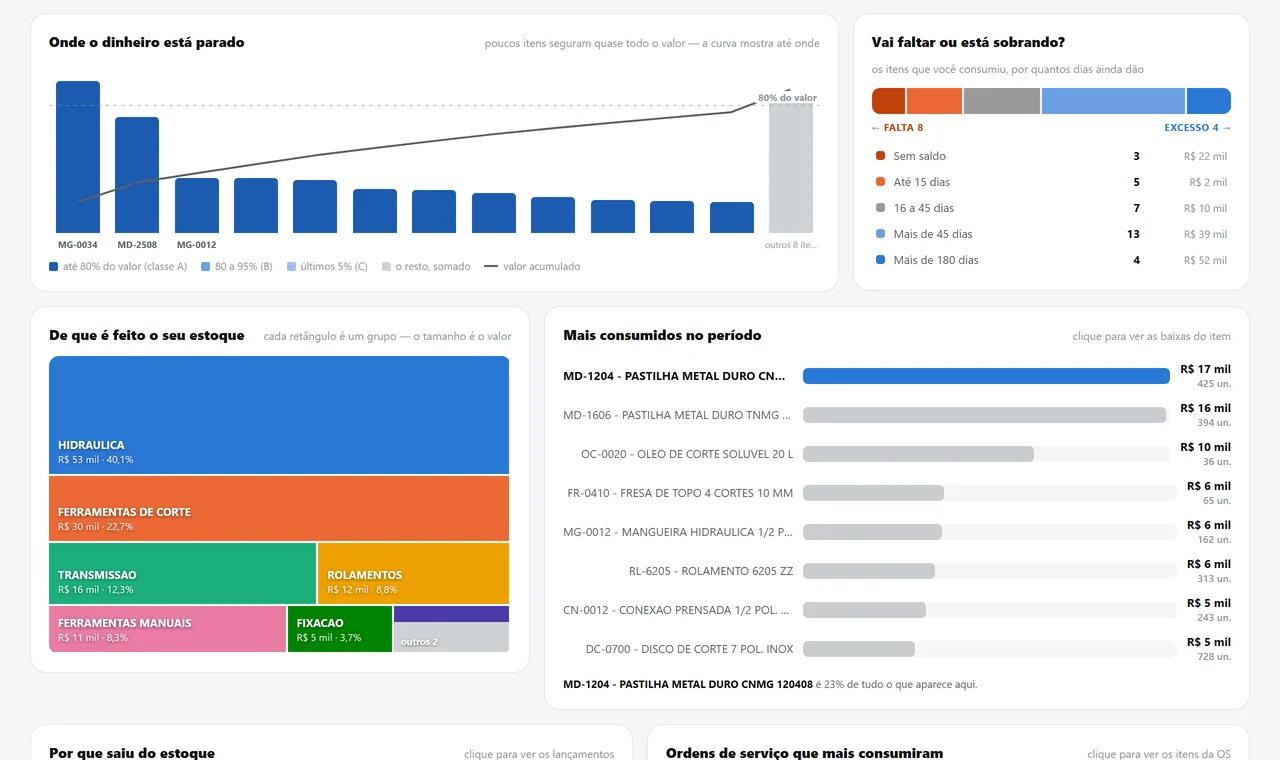Click the ROLAMENTOS treemap rectangle
The image size is (1280, 760).
[x=413, y=574]
